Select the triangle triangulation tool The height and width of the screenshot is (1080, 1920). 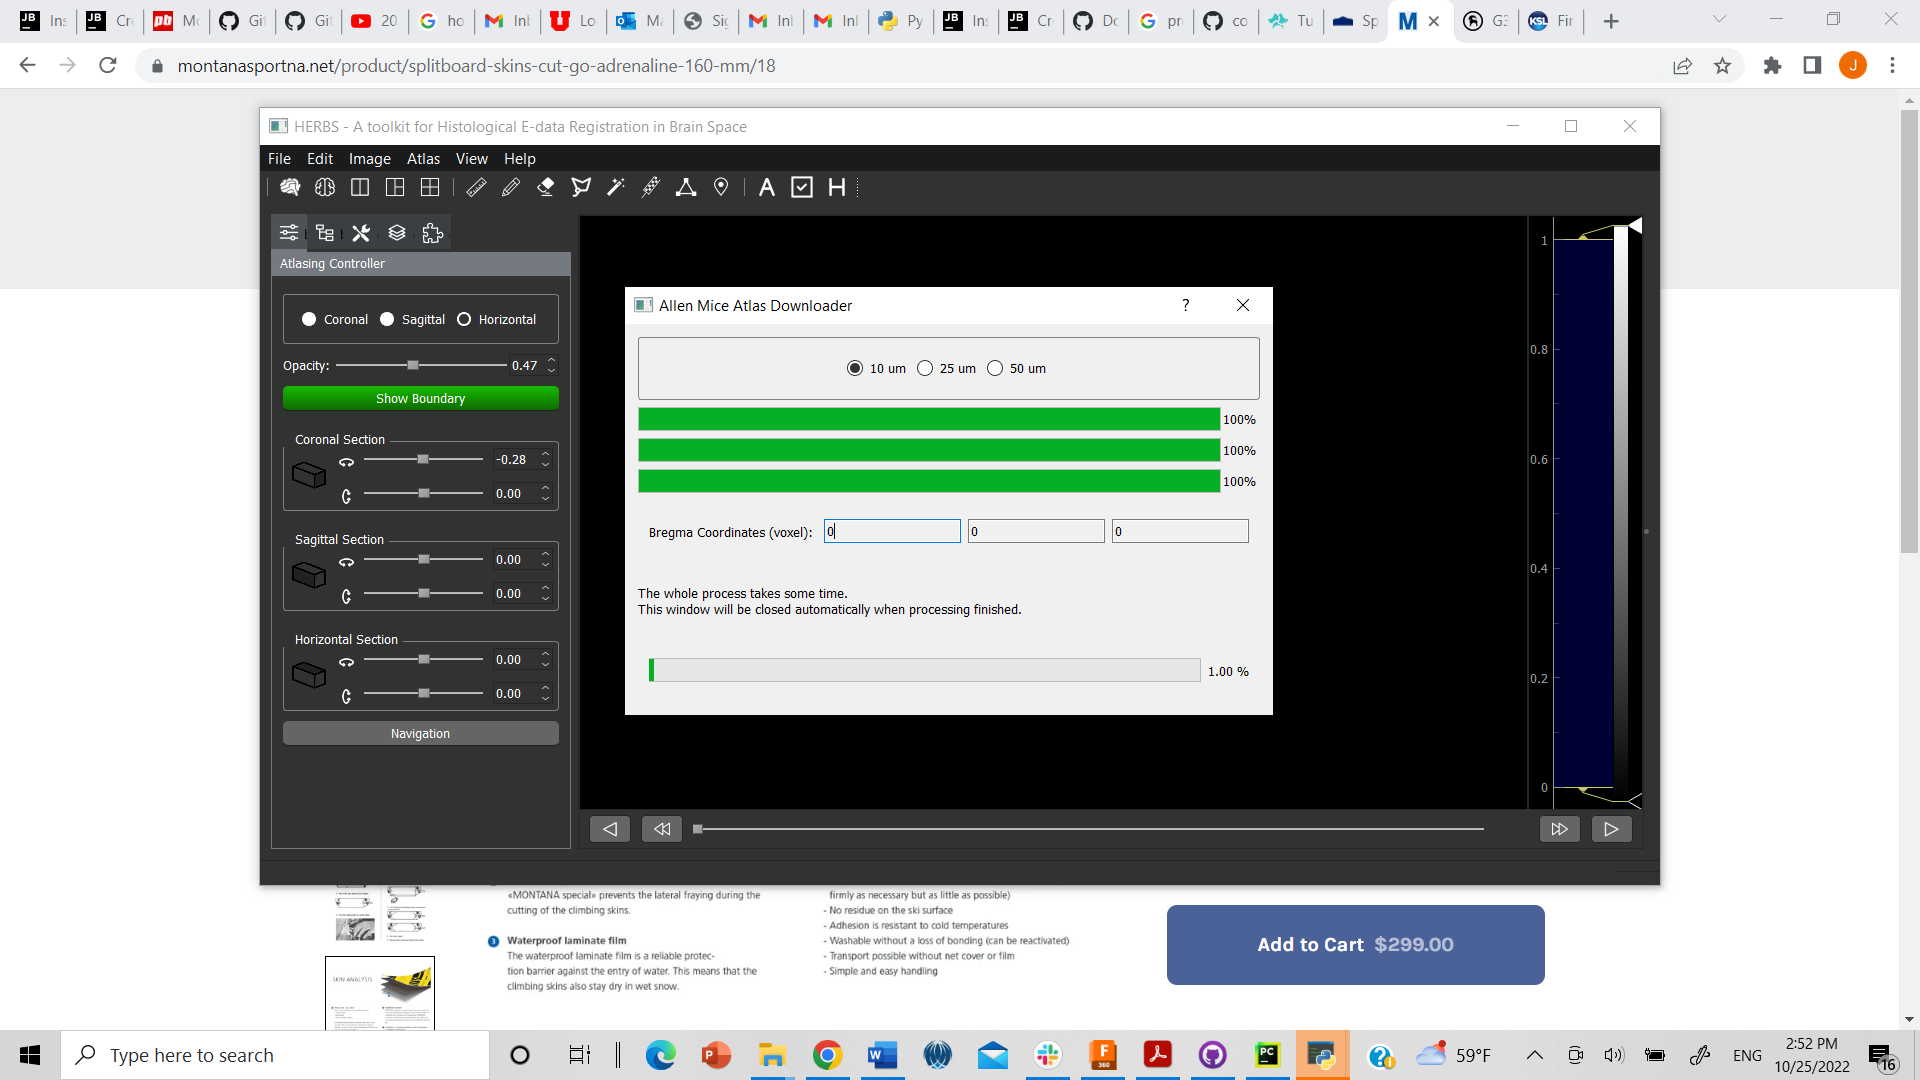(686, 187)
